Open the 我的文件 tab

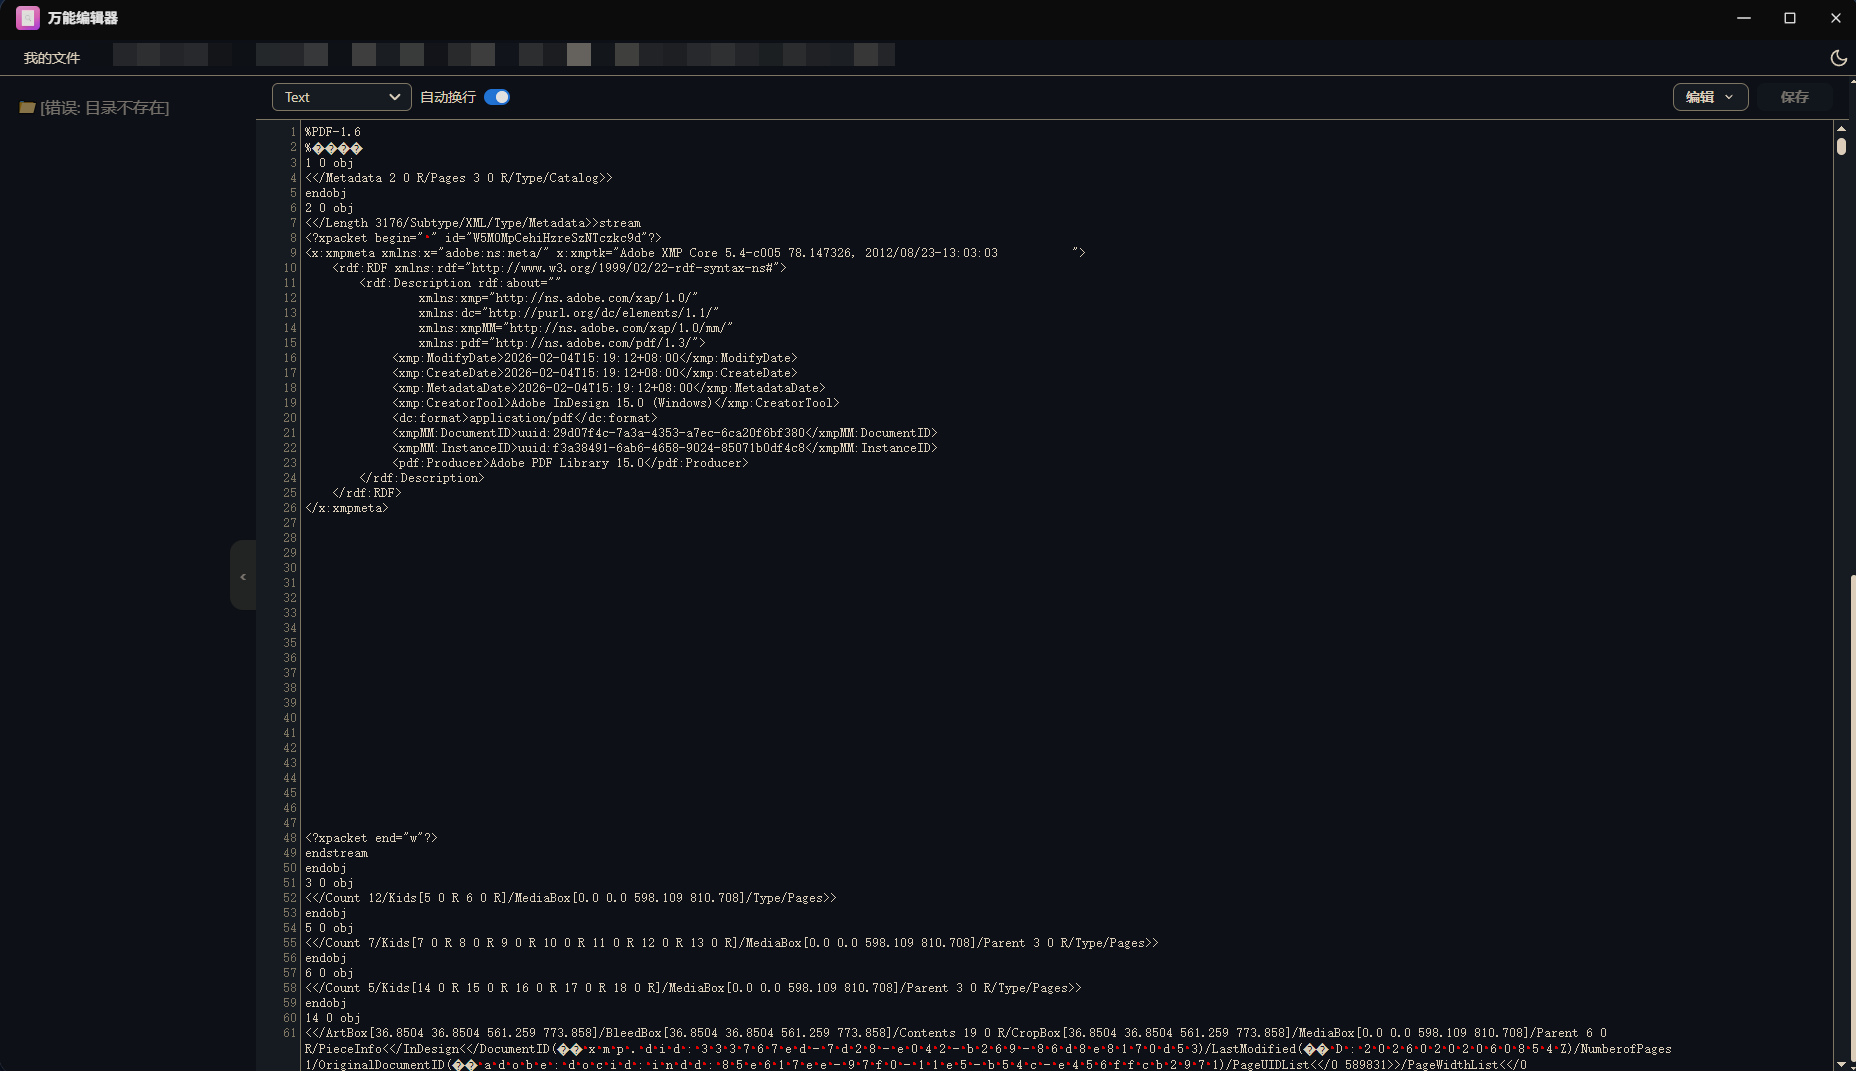click(52, 58)
